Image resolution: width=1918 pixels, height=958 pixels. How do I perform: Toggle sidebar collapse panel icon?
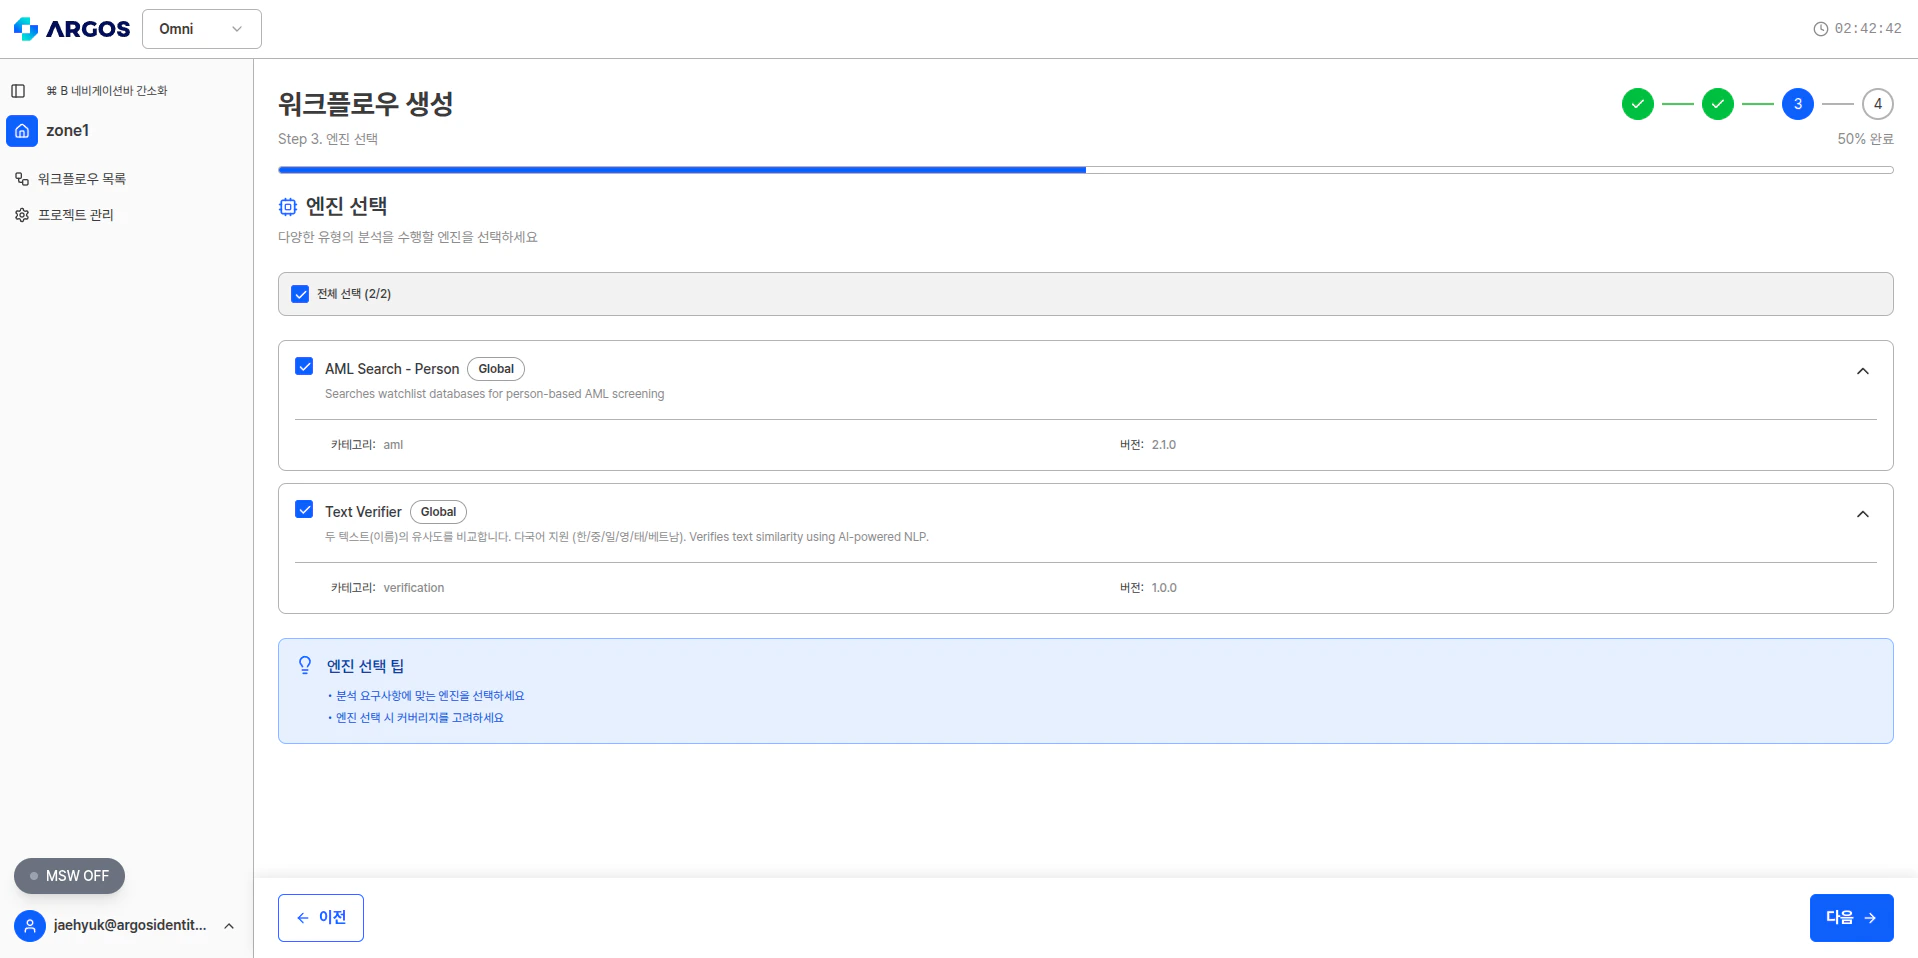[x=18, y=91]
